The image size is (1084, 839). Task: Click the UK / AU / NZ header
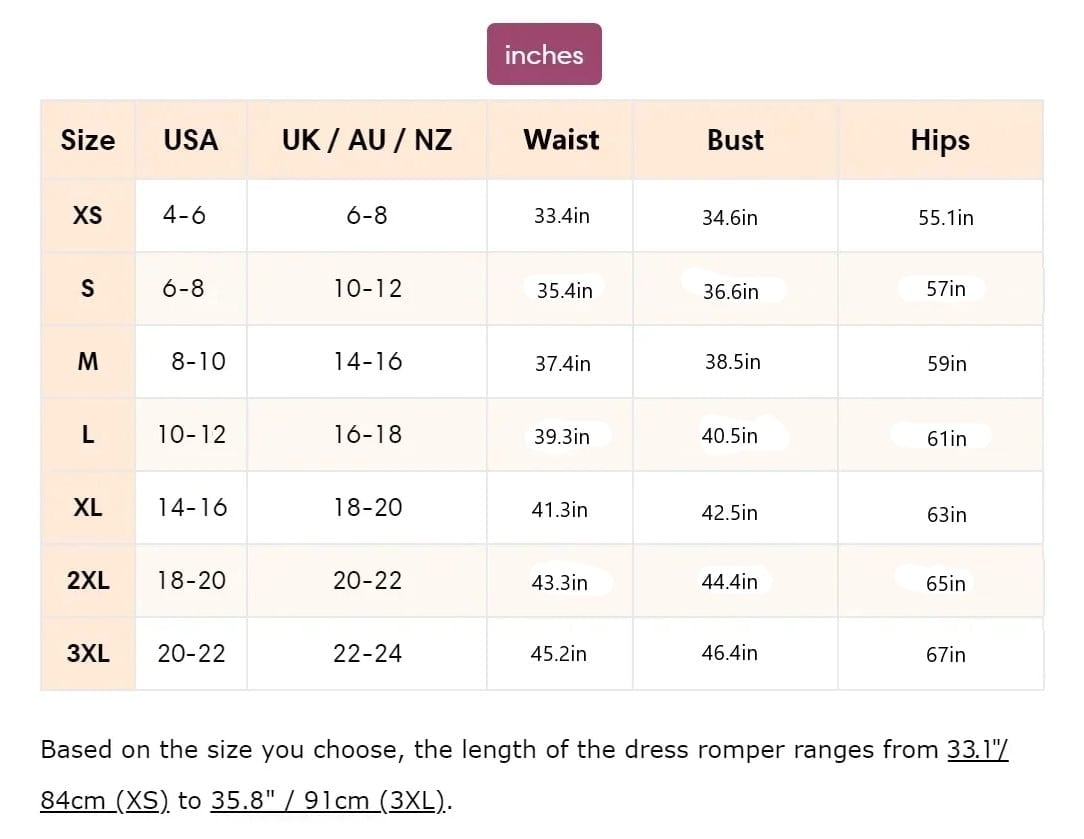367,140
